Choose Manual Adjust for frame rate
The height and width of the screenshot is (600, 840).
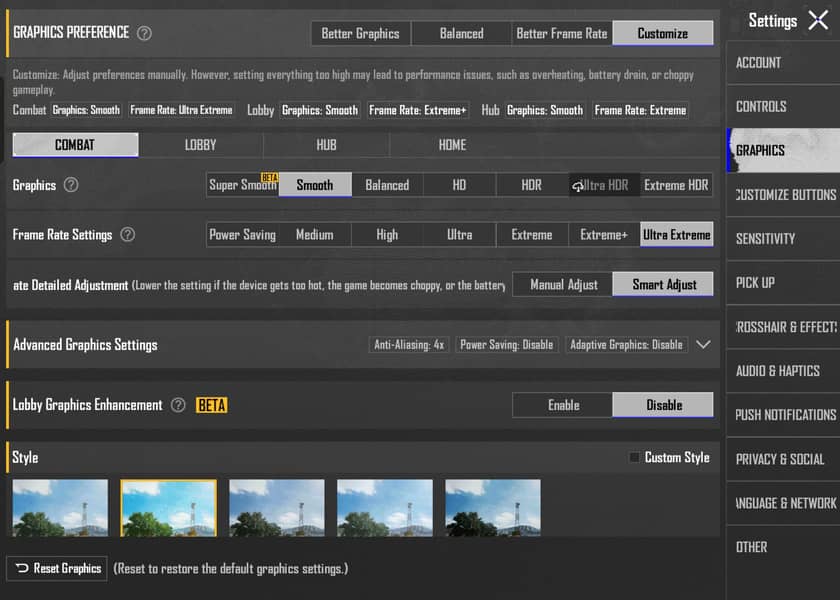562,284
